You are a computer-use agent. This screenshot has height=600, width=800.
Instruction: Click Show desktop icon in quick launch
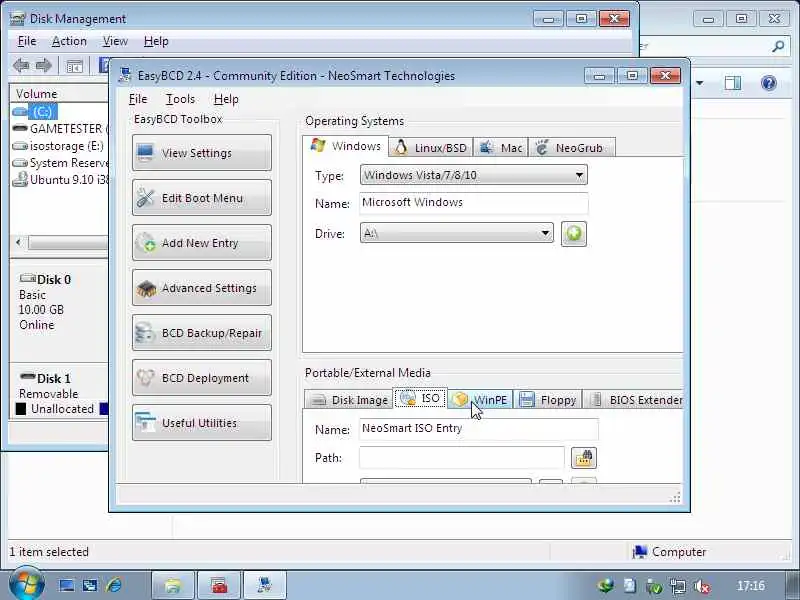click(66, 585)
